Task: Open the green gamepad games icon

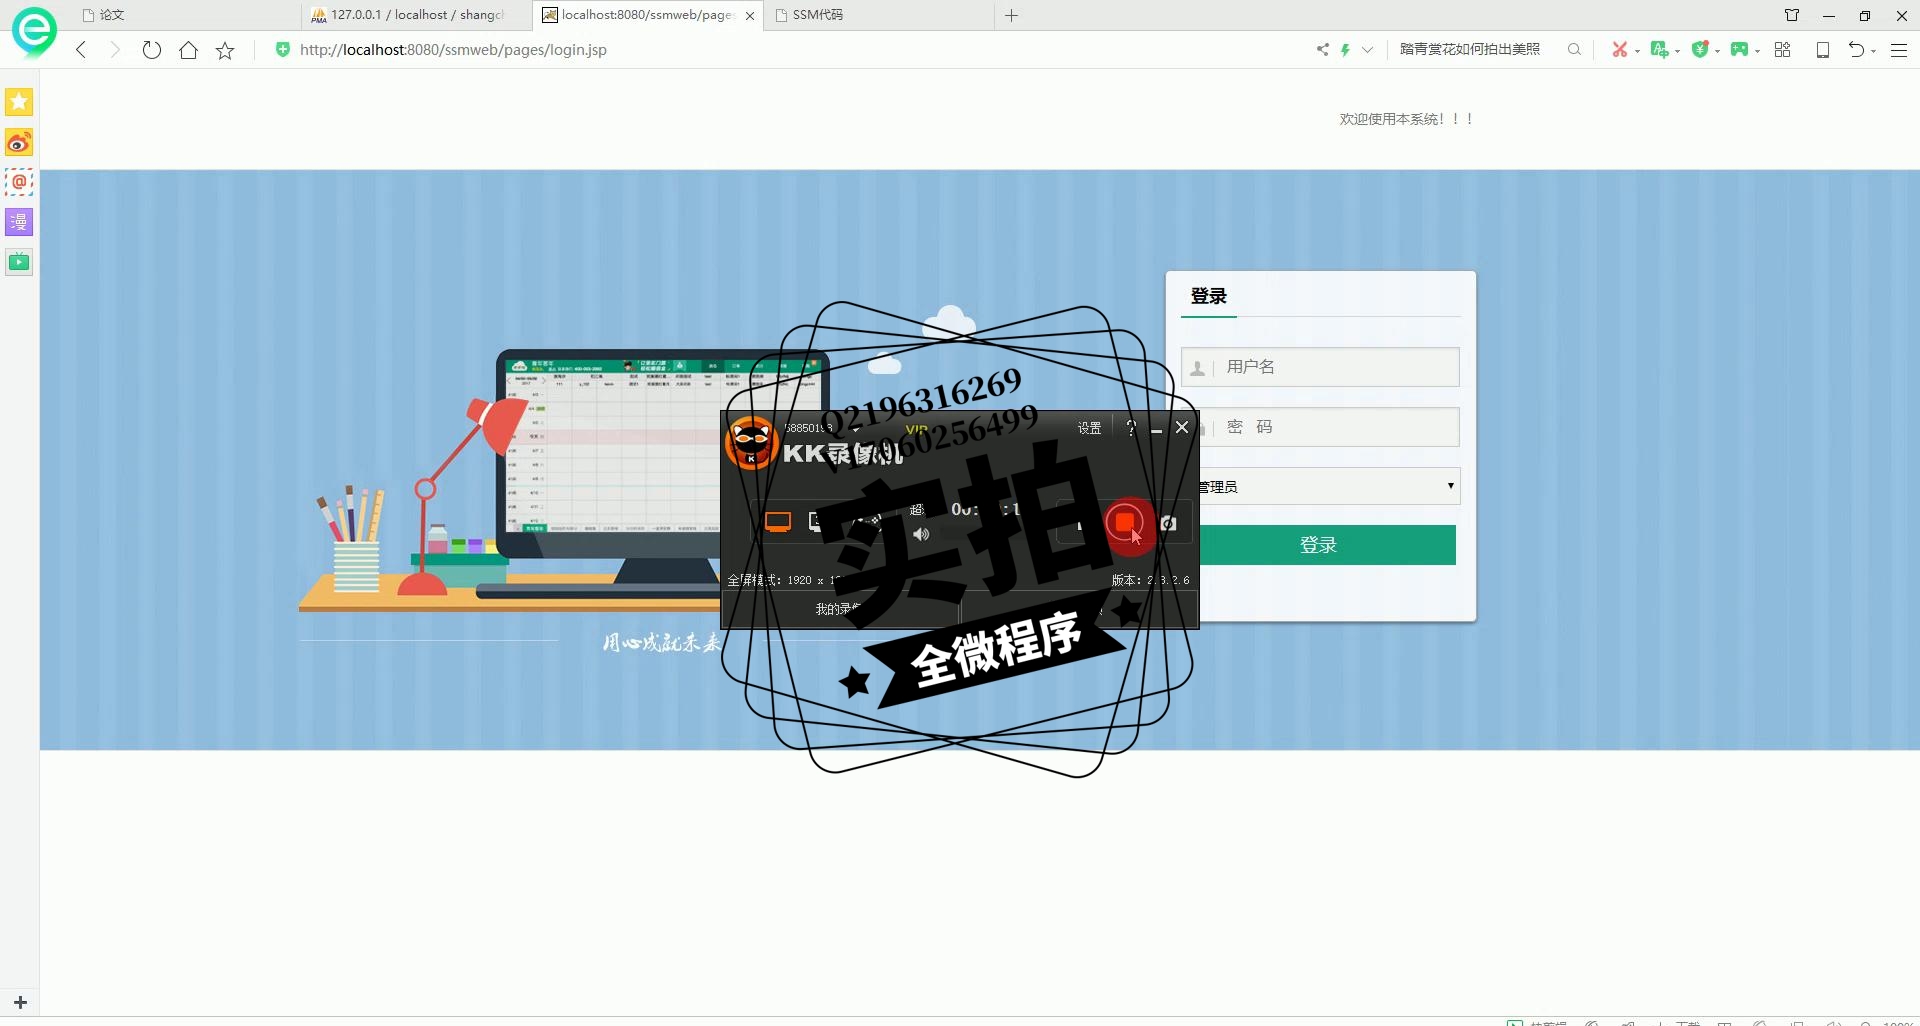Action: (x=1739, y=49)
